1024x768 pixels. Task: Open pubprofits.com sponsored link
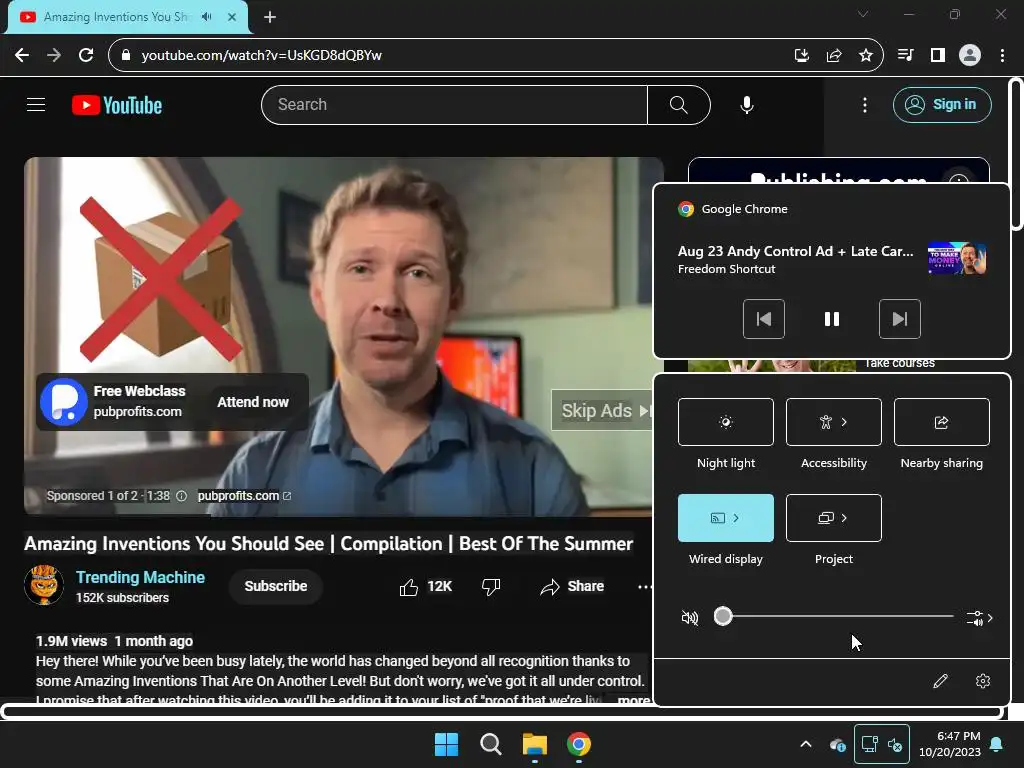tap(244, 496)
